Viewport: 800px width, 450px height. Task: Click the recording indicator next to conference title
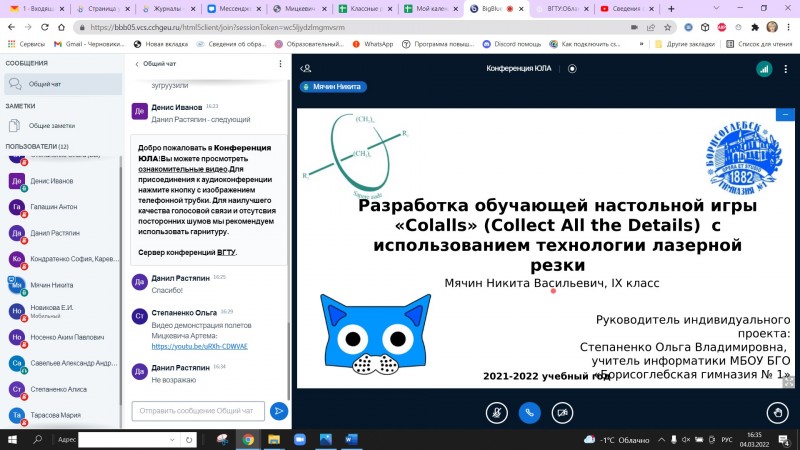coord(572,68)
